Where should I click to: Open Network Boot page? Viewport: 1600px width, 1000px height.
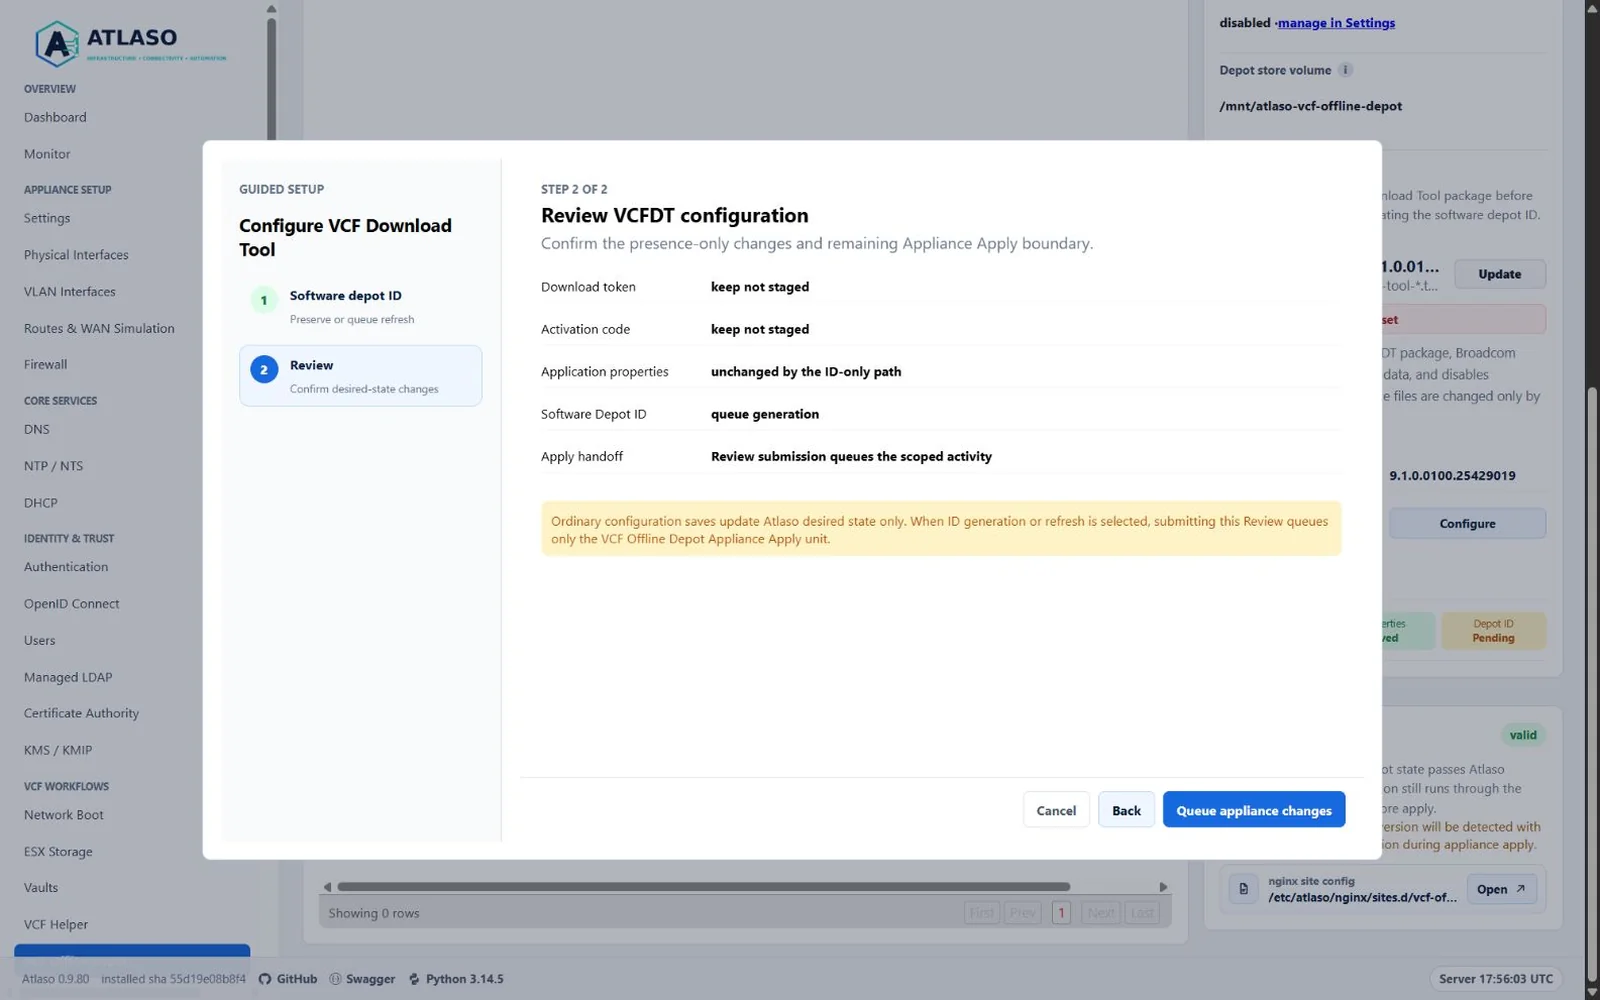64,815
